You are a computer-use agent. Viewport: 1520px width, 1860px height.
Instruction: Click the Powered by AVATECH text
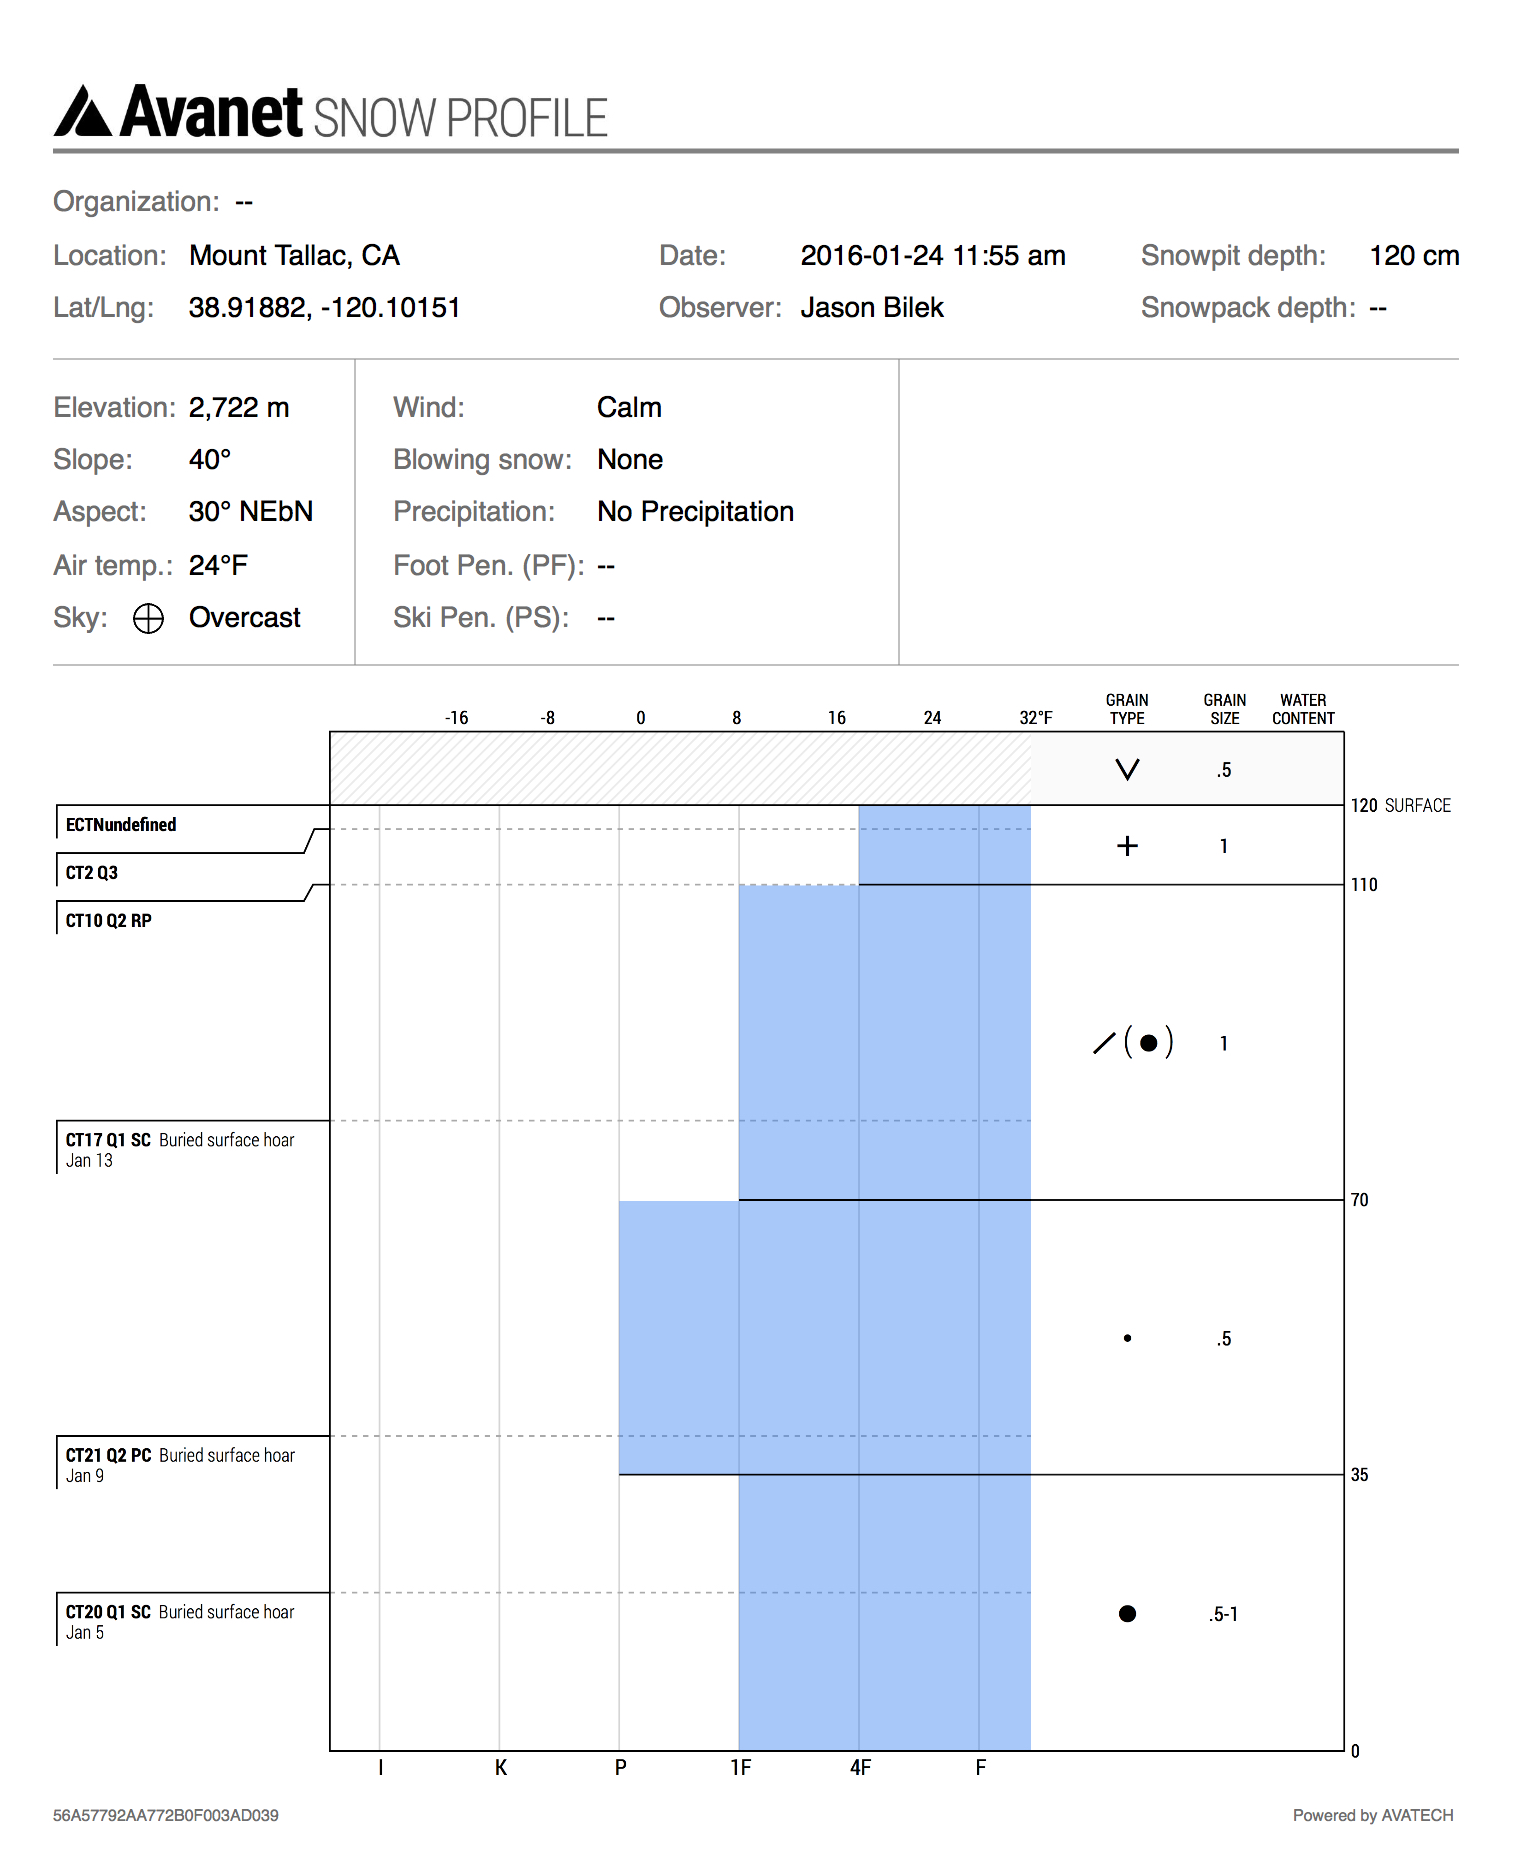tap(1372, 1815)
